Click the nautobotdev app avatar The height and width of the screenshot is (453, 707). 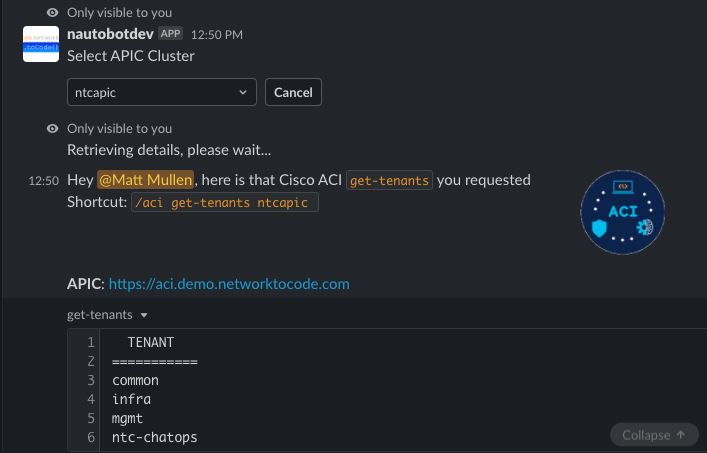(x=41, y=44)
